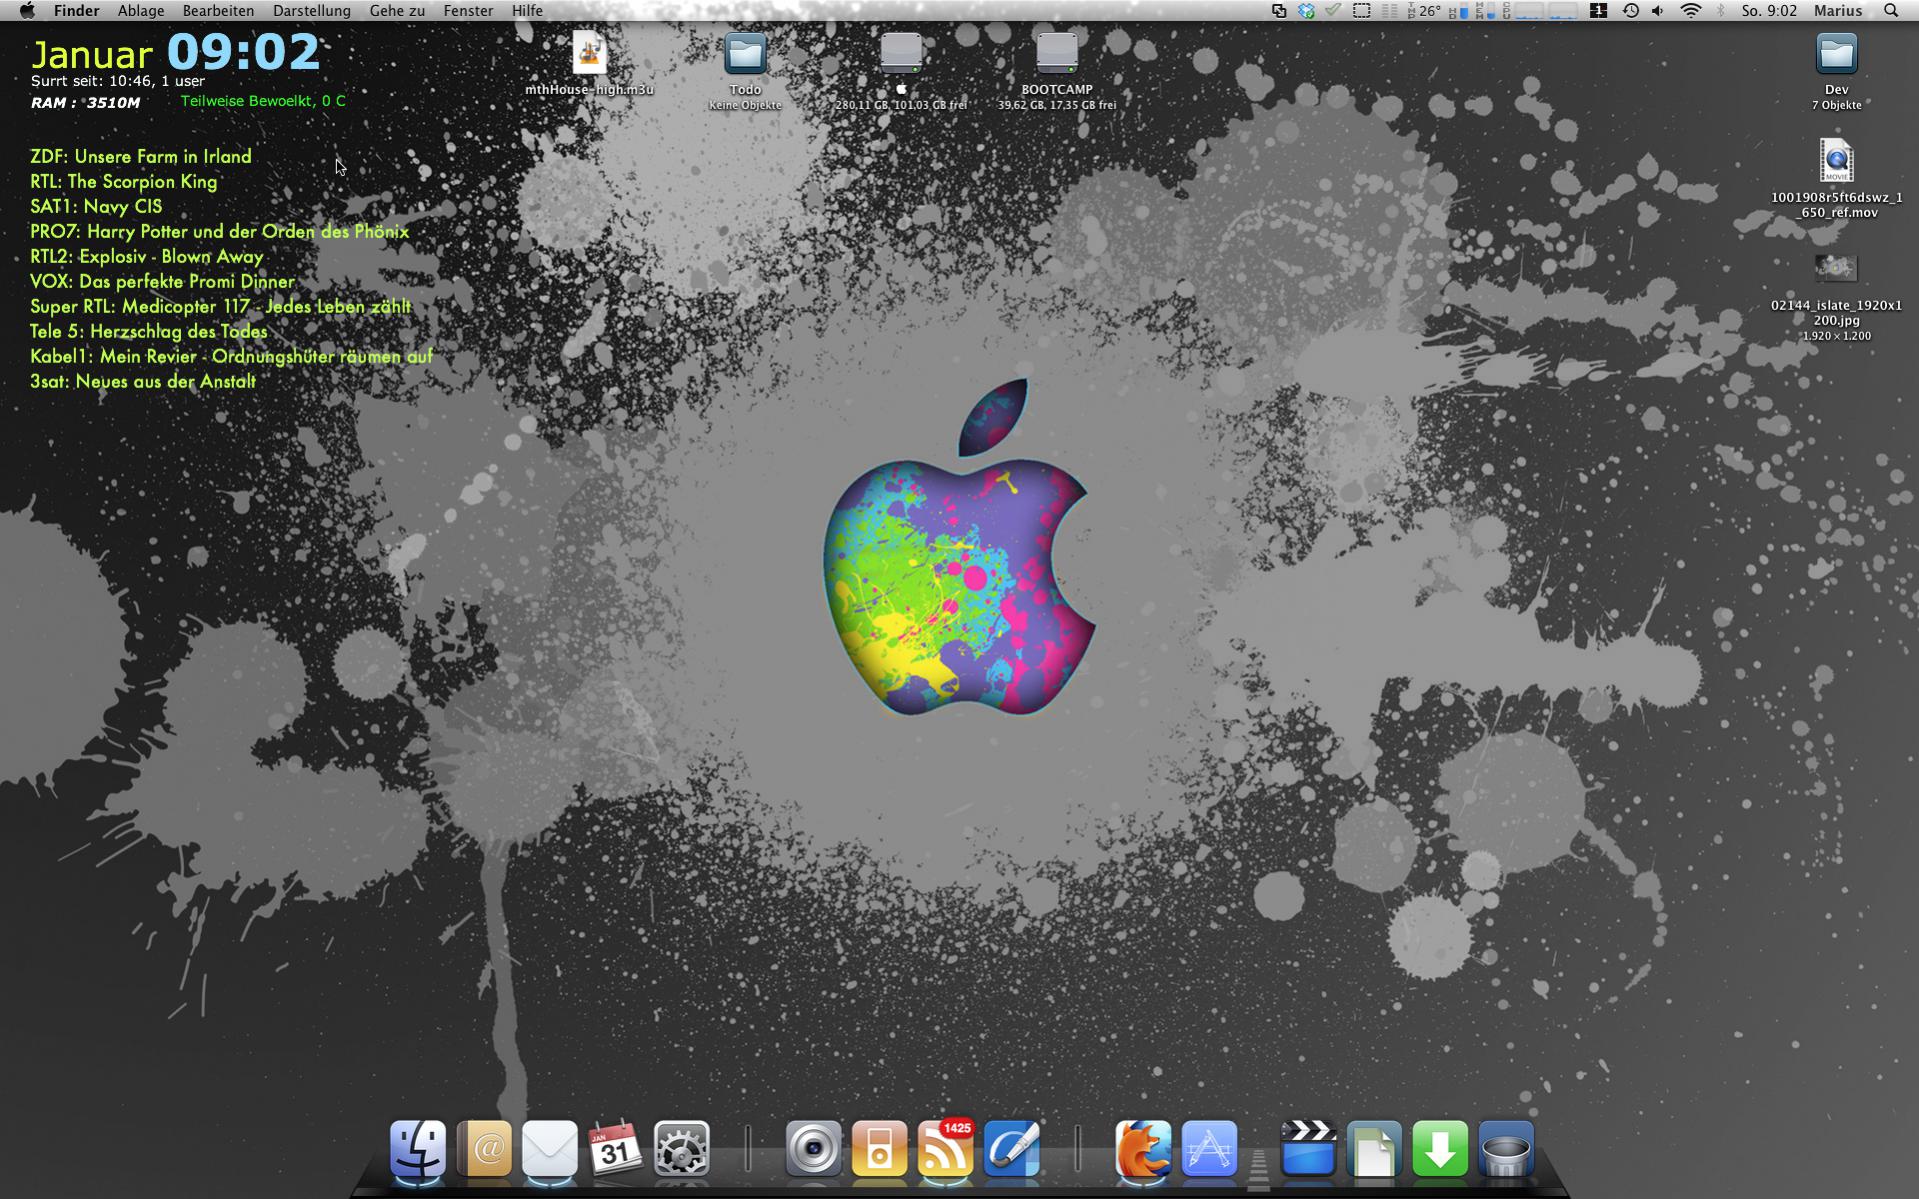Click the RAM : 3510M readout

click(x=85, y=102)
